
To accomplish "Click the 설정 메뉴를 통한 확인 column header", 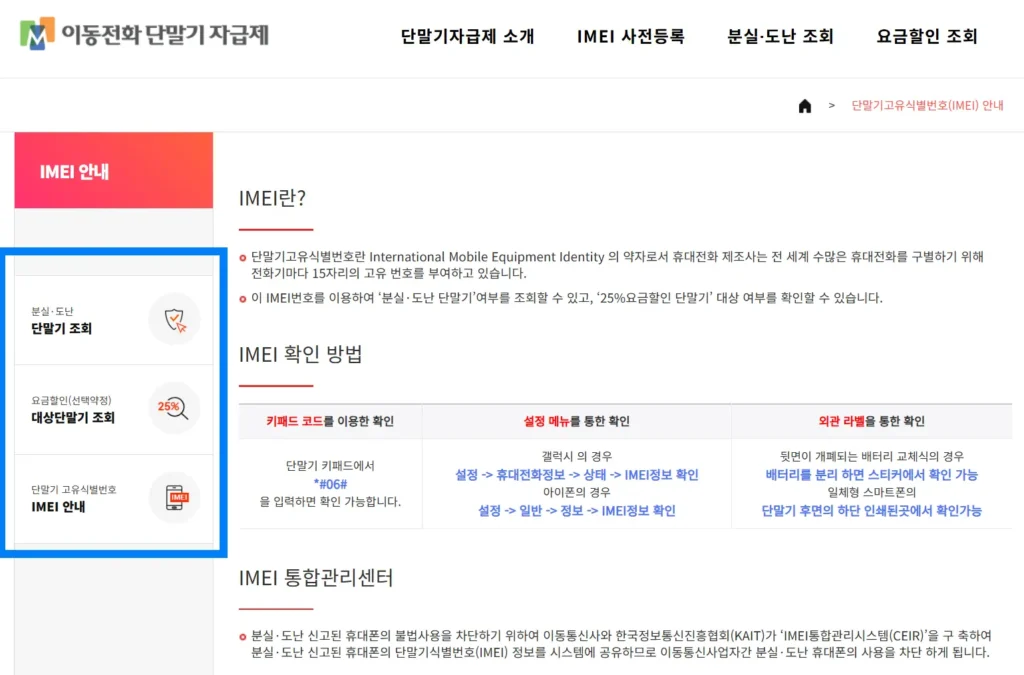I will 577,421.
